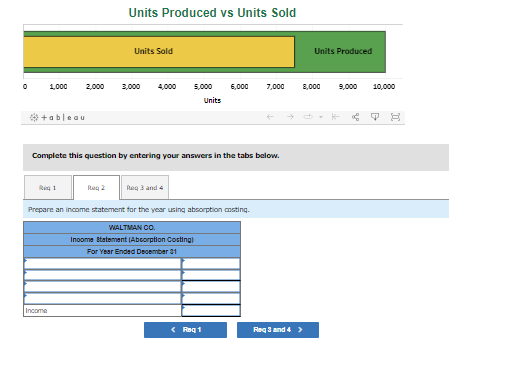Image resolution: width=510 pixels, height=367 pixels.
Task: Click the '5,000' axis tick label
Action: coord(203,87)
